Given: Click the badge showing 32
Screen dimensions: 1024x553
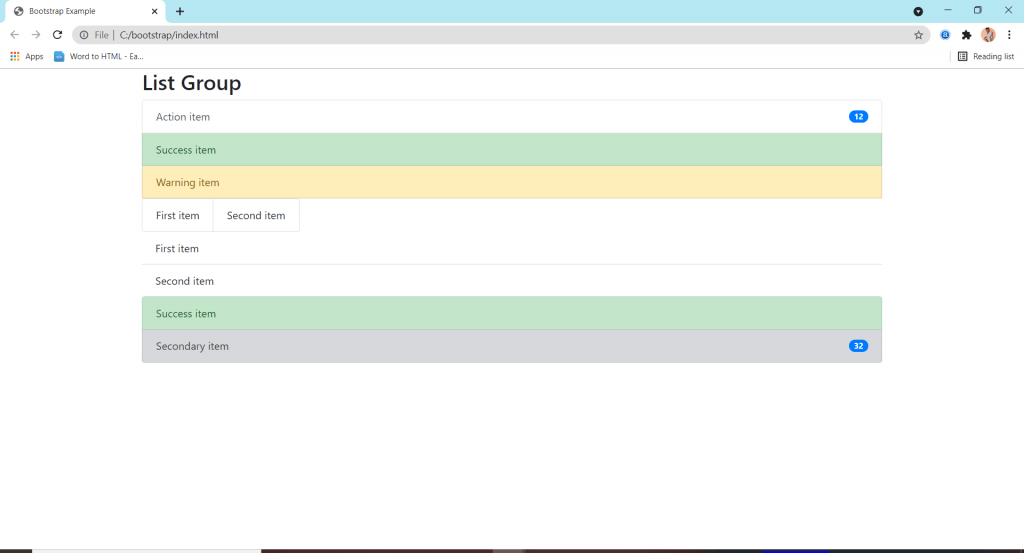Looking at the screenshot, I should coord(858,346).
